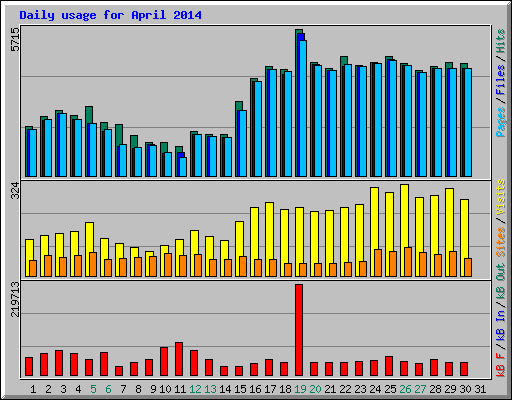
Task: Click day label 22 on the x-axis
Action: [x=345, y=389]
